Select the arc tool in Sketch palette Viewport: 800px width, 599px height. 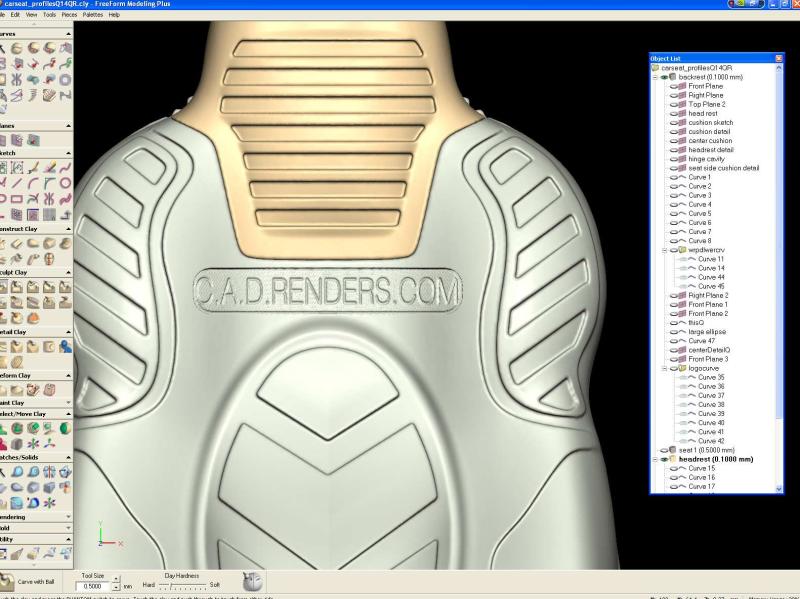point(33,183)
